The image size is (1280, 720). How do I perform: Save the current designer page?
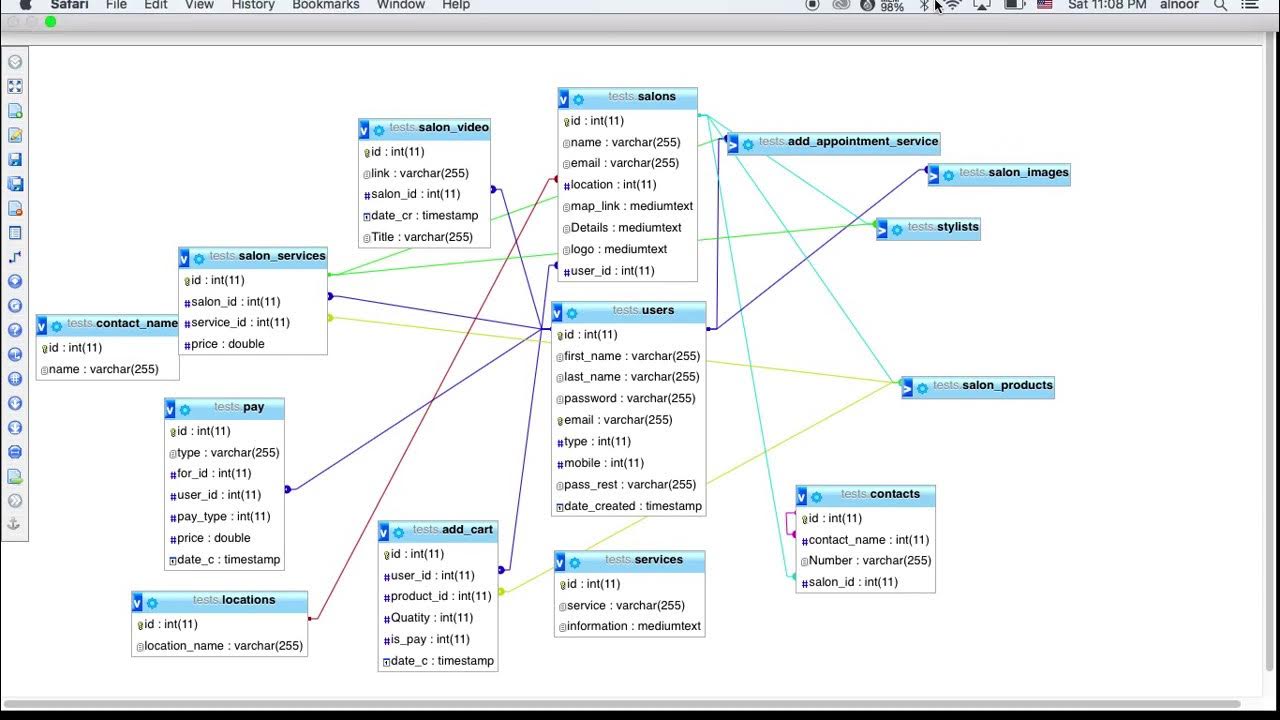(x=15, y=159)
